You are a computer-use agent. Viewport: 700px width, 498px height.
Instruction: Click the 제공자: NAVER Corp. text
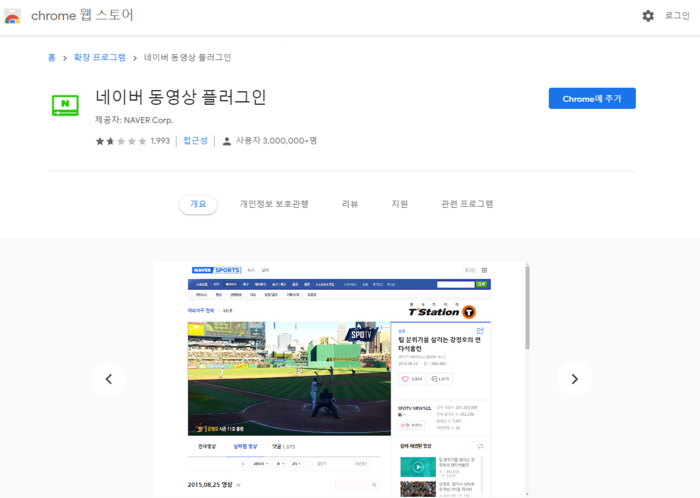coord(134,120)
